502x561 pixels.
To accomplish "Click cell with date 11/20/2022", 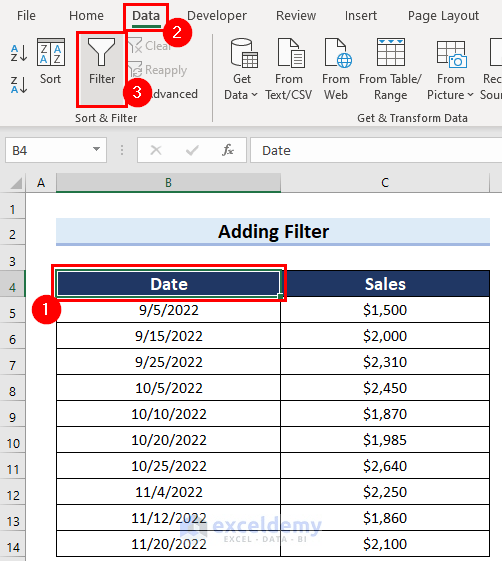I will point(169,544).
